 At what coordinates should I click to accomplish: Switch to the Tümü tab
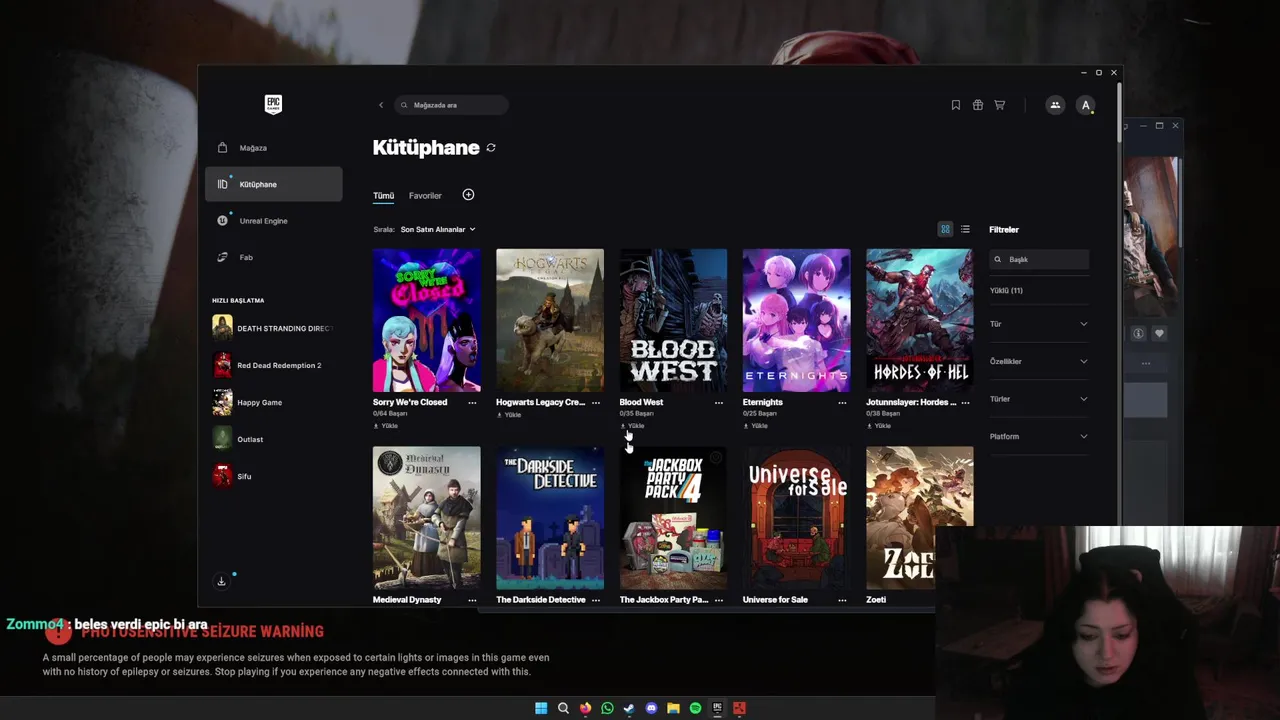pos(383,196)
